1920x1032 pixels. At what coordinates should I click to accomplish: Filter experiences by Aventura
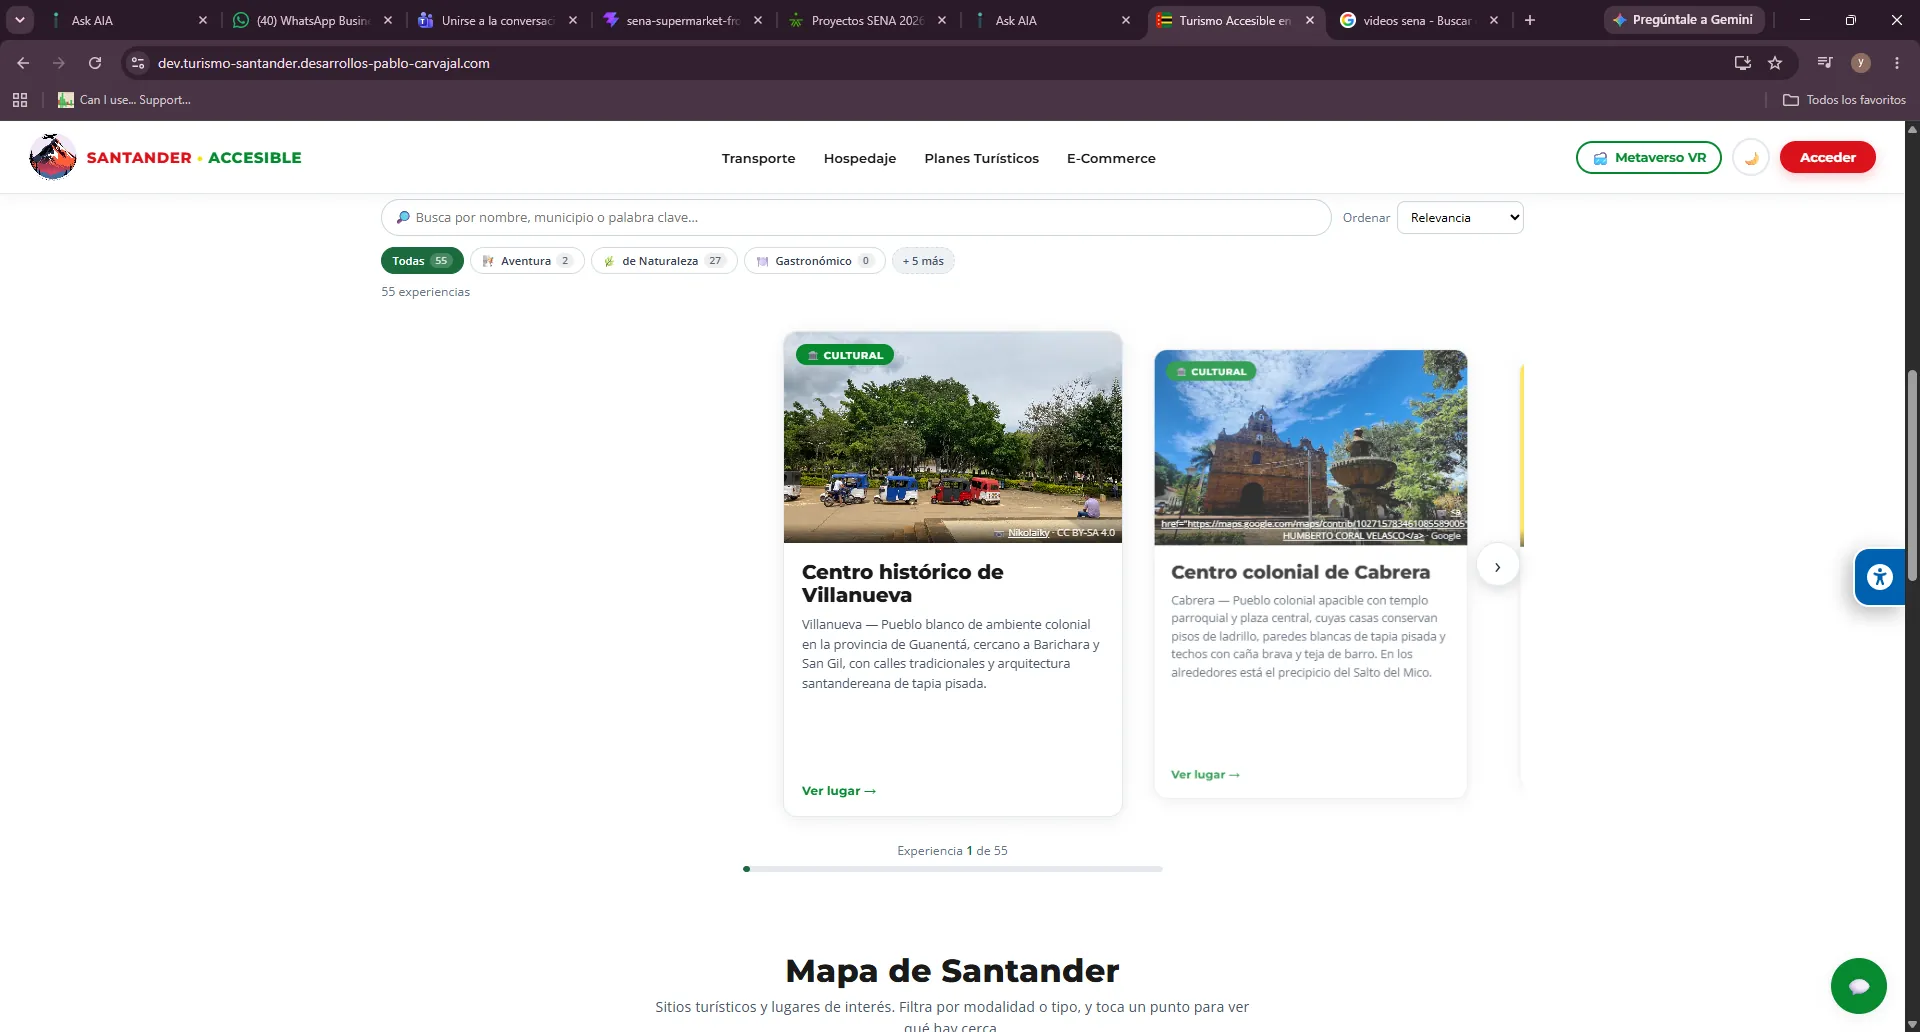pyautogui.click(x=527, y=261)
